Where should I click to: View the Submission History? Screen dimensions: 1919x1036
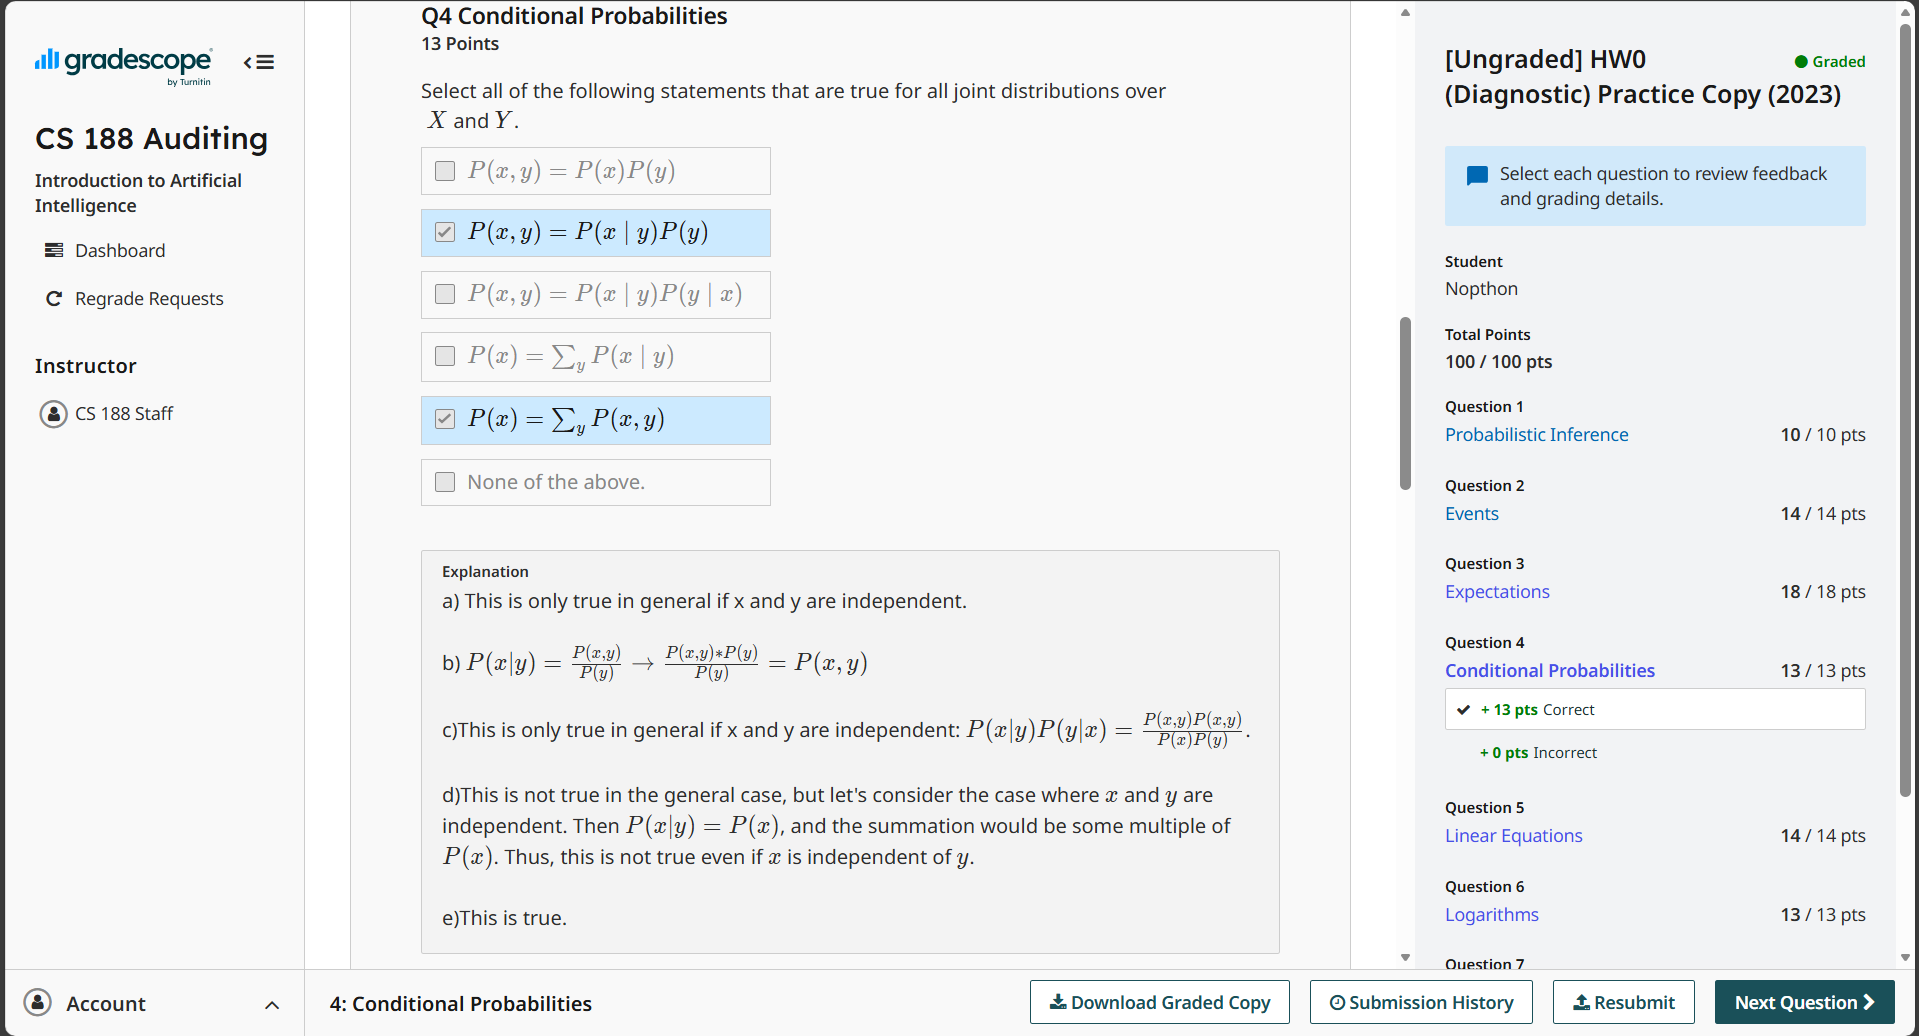coord(1420,1002)
